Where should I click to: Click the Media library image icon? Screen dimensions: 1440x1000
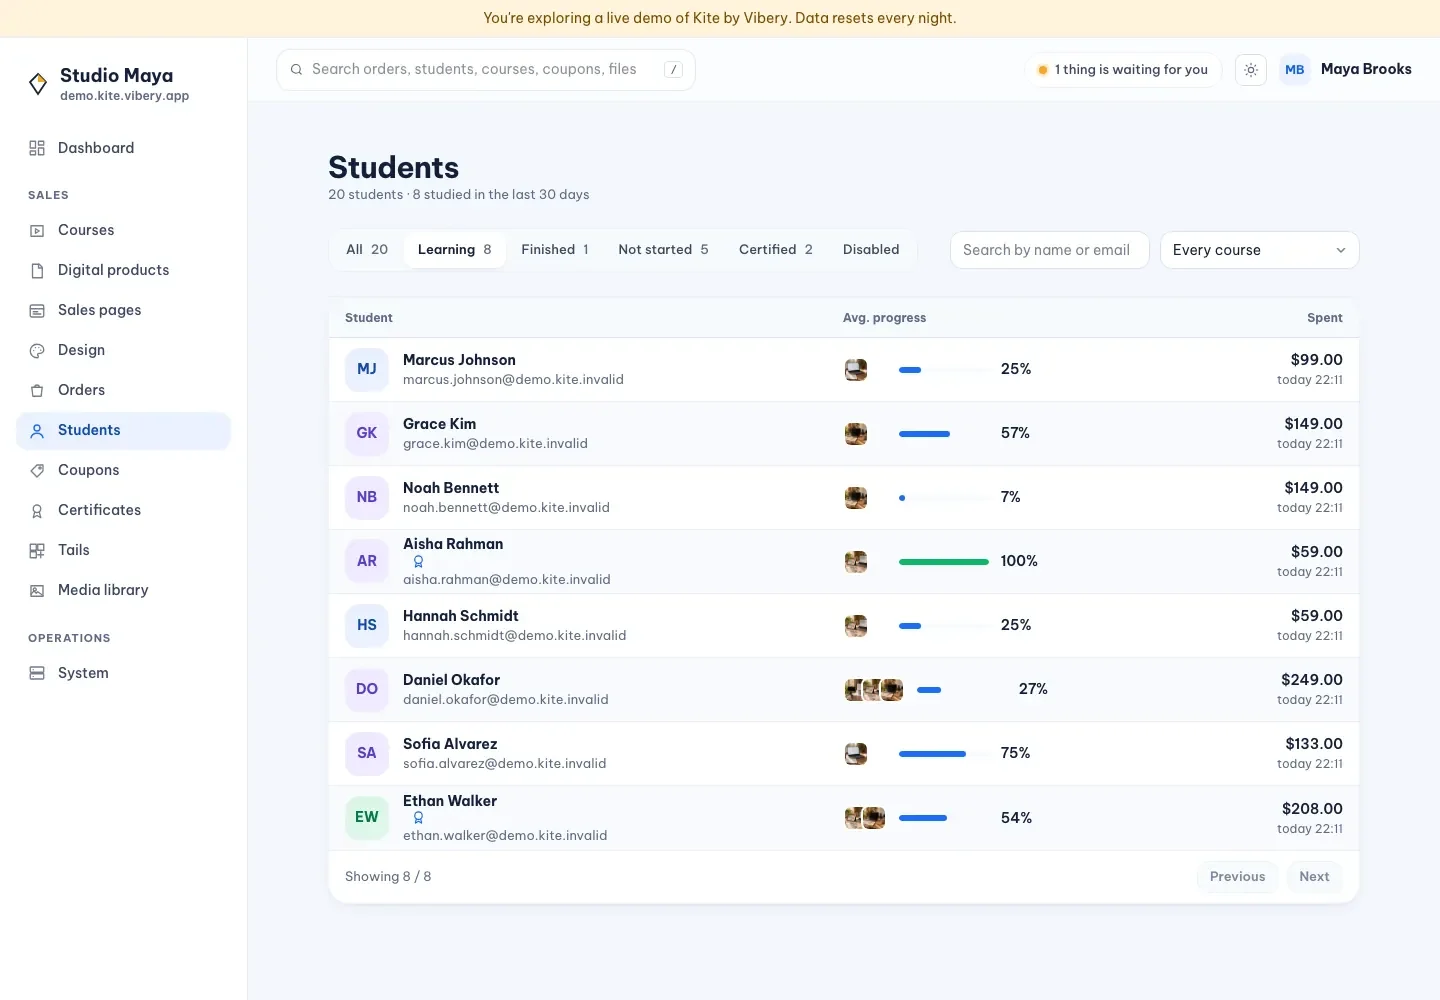coord(37,590)
